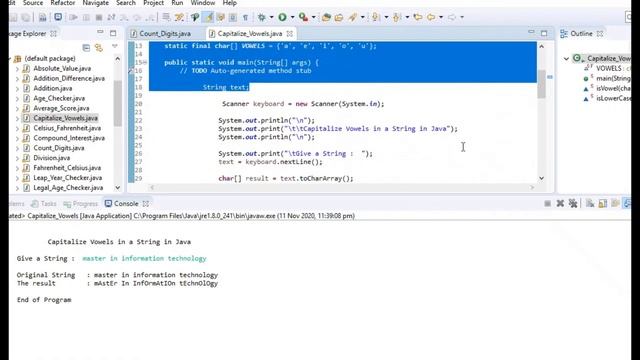Image resolution: width=640 pixels, height=360 pixels.
Task: Expand Capitalize_Vowels.java tree node
Action: pos(17,118)
